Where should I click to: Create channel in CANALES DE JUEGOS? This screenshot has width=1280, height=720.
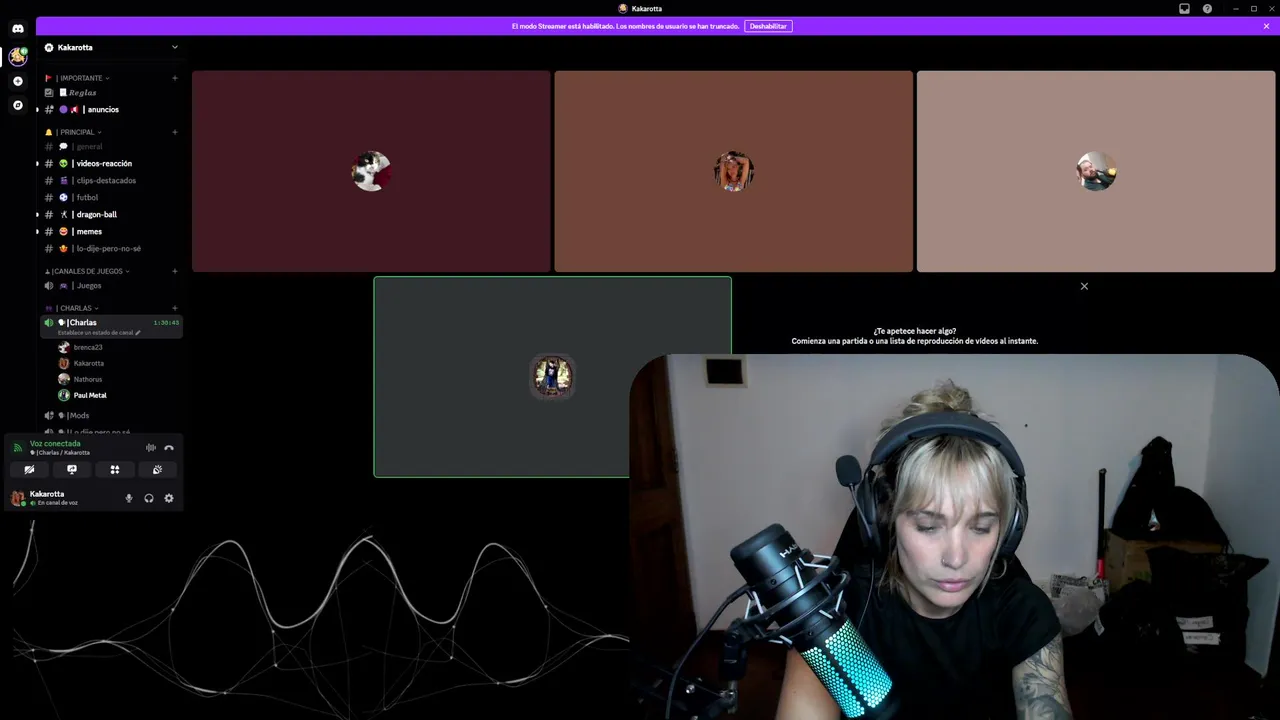[175, 271]
